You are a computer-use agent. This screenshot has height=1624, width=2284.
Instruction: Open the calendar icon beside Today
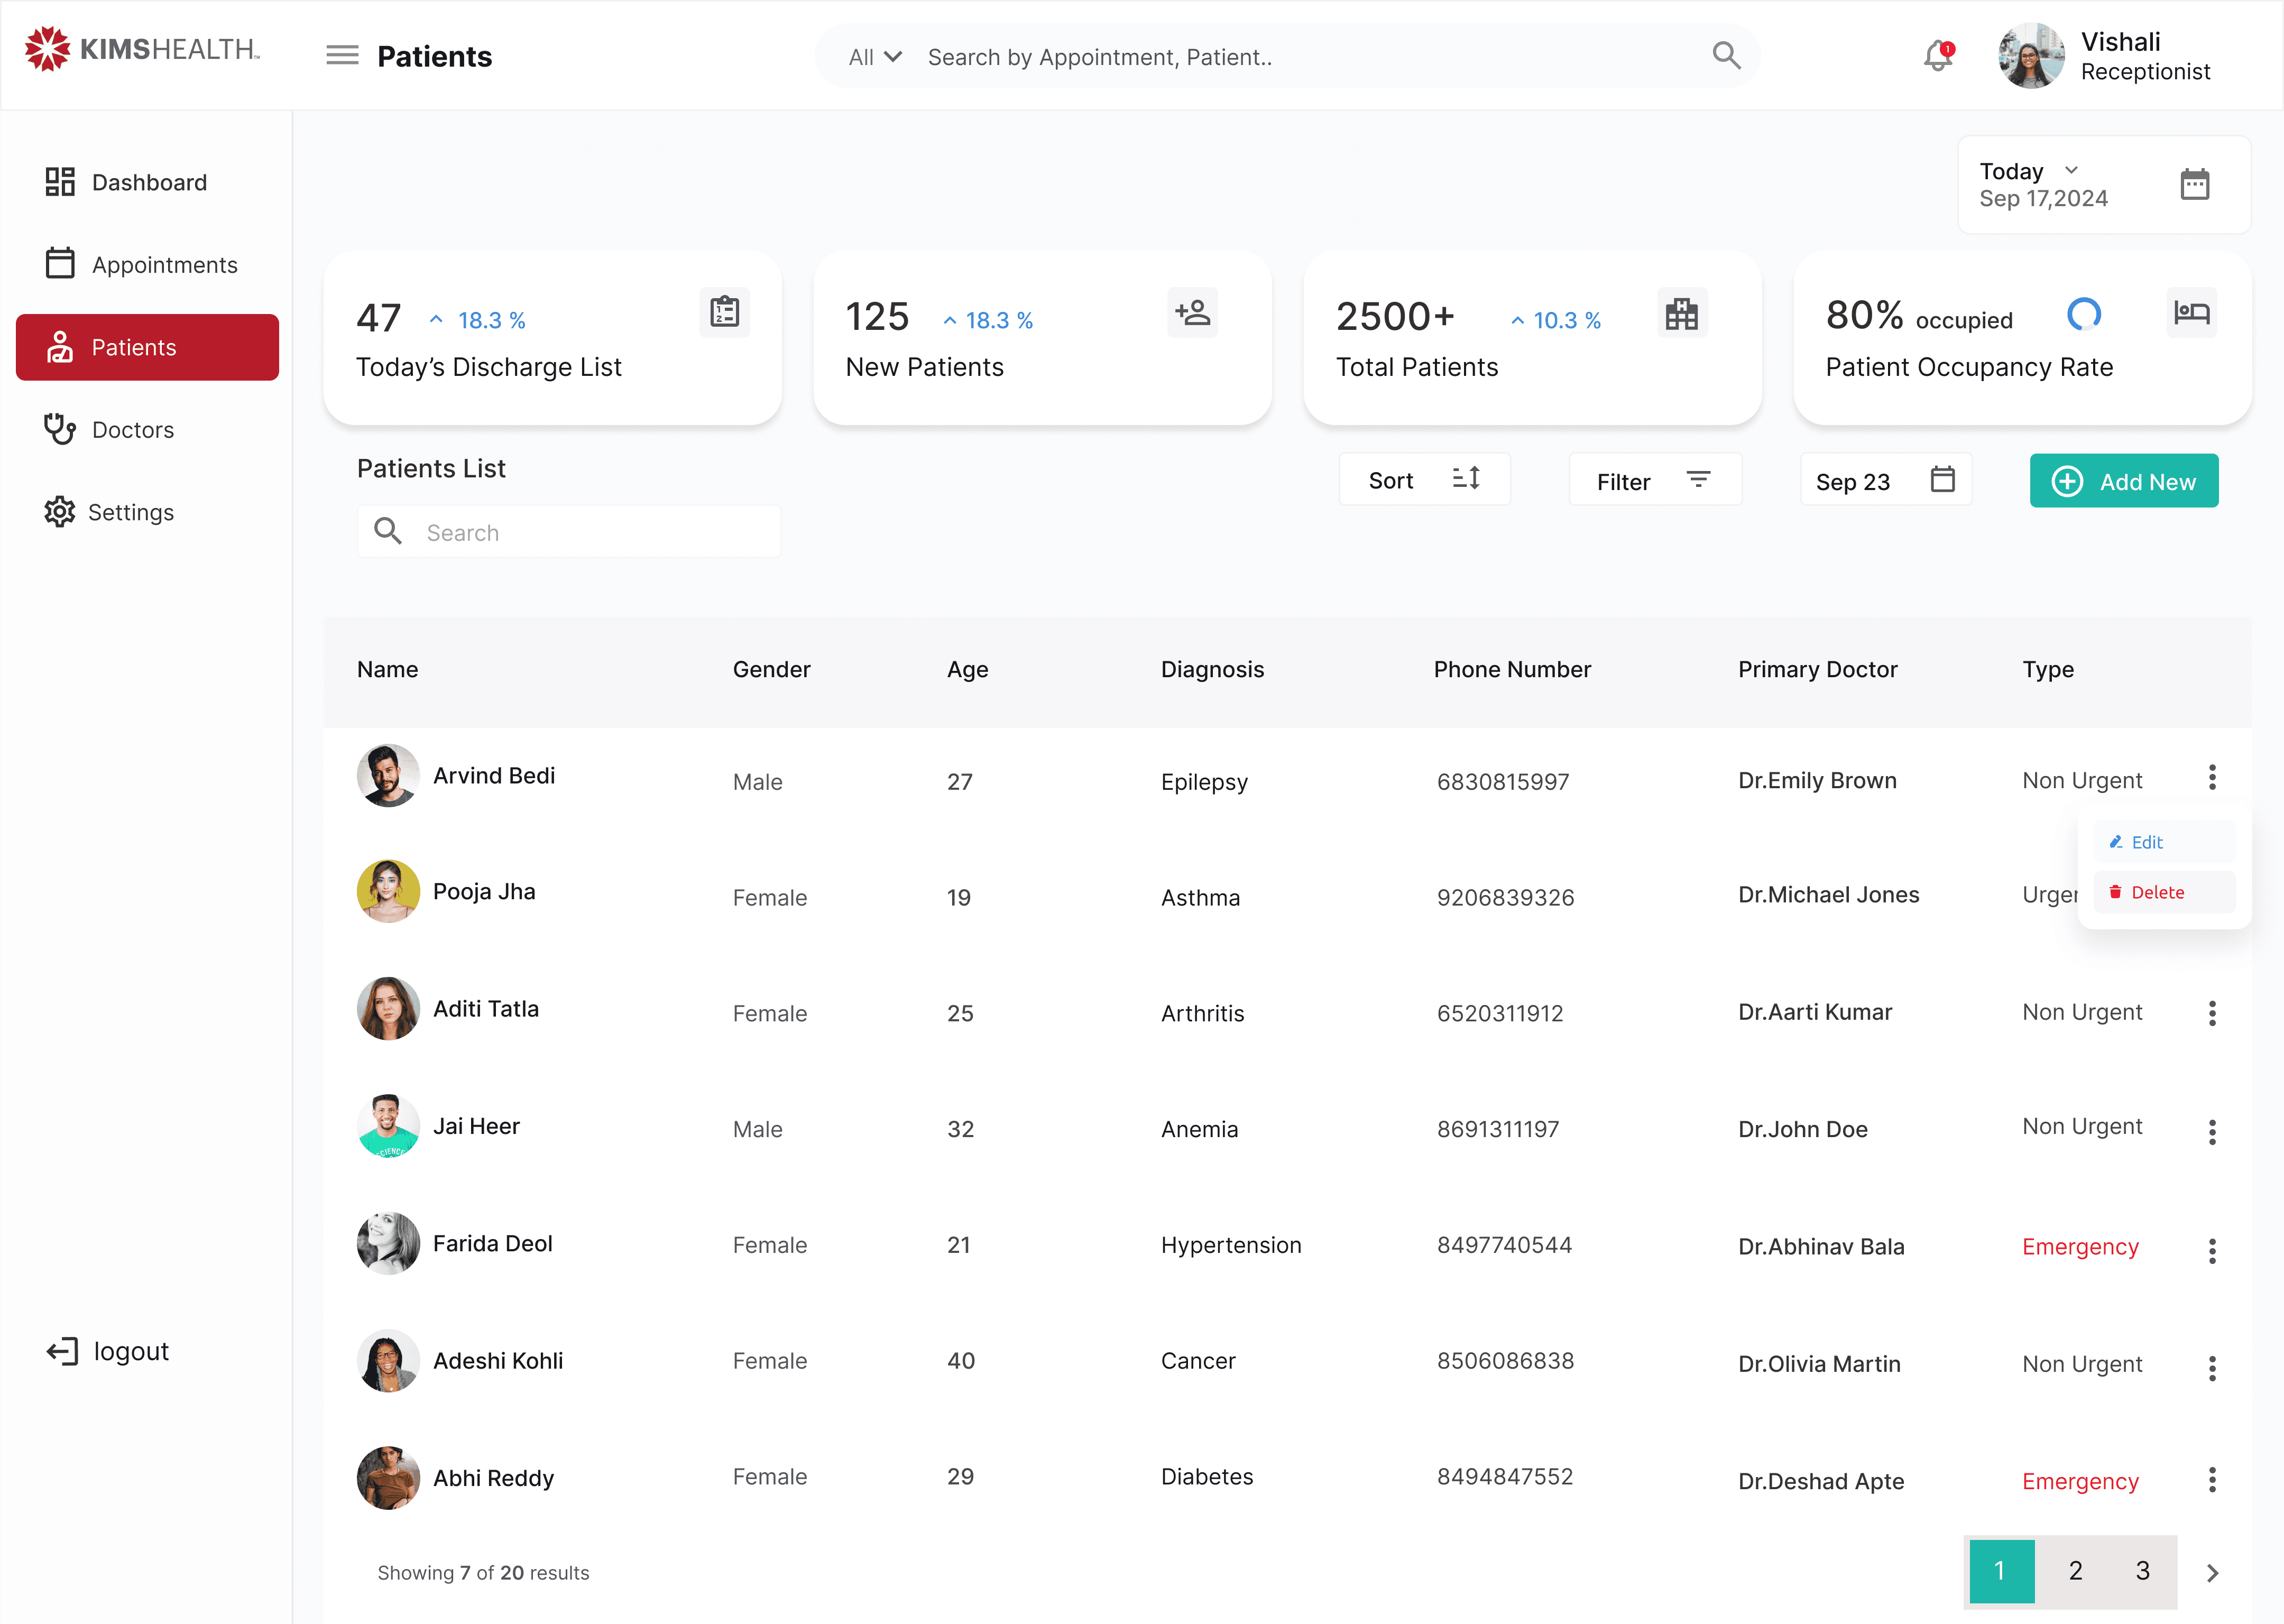click(x=2194, y=185)
